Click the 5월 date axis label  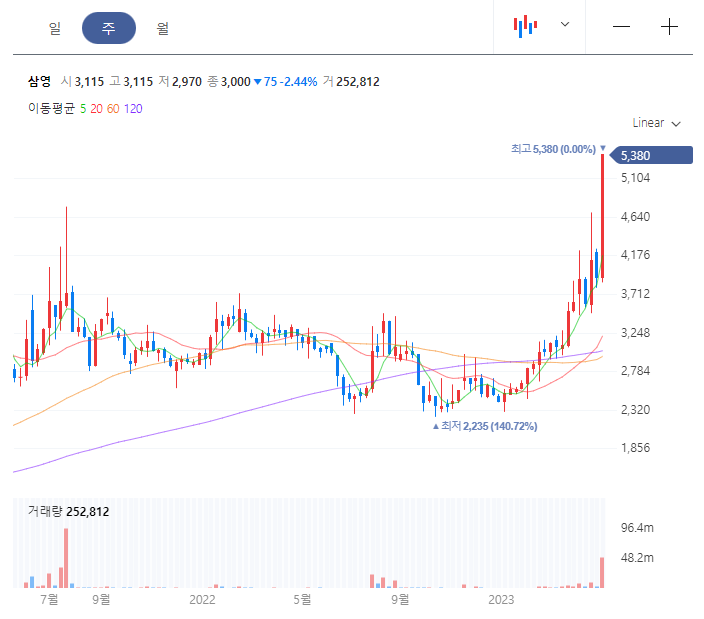pyautogui.click(x=302, y=600)
